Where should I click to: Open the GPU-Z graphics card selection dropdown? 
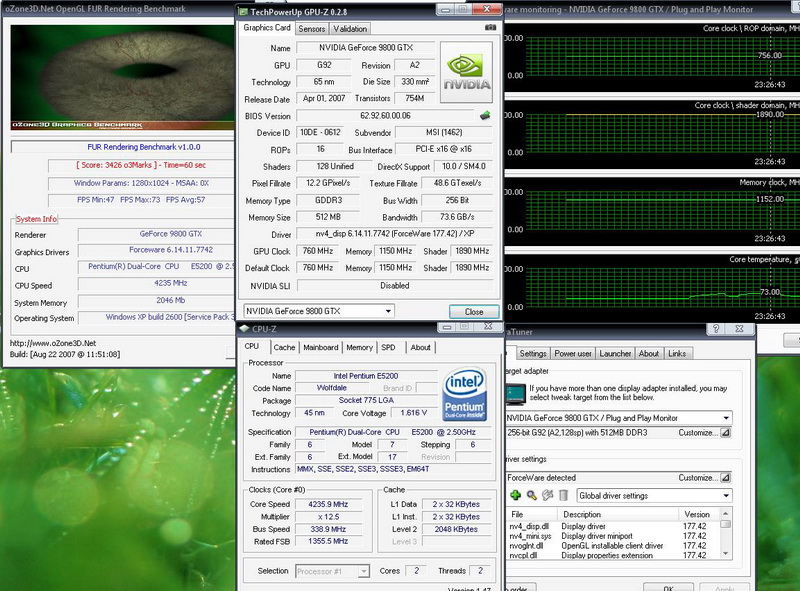pyautogui.click(x=388, y=311)
